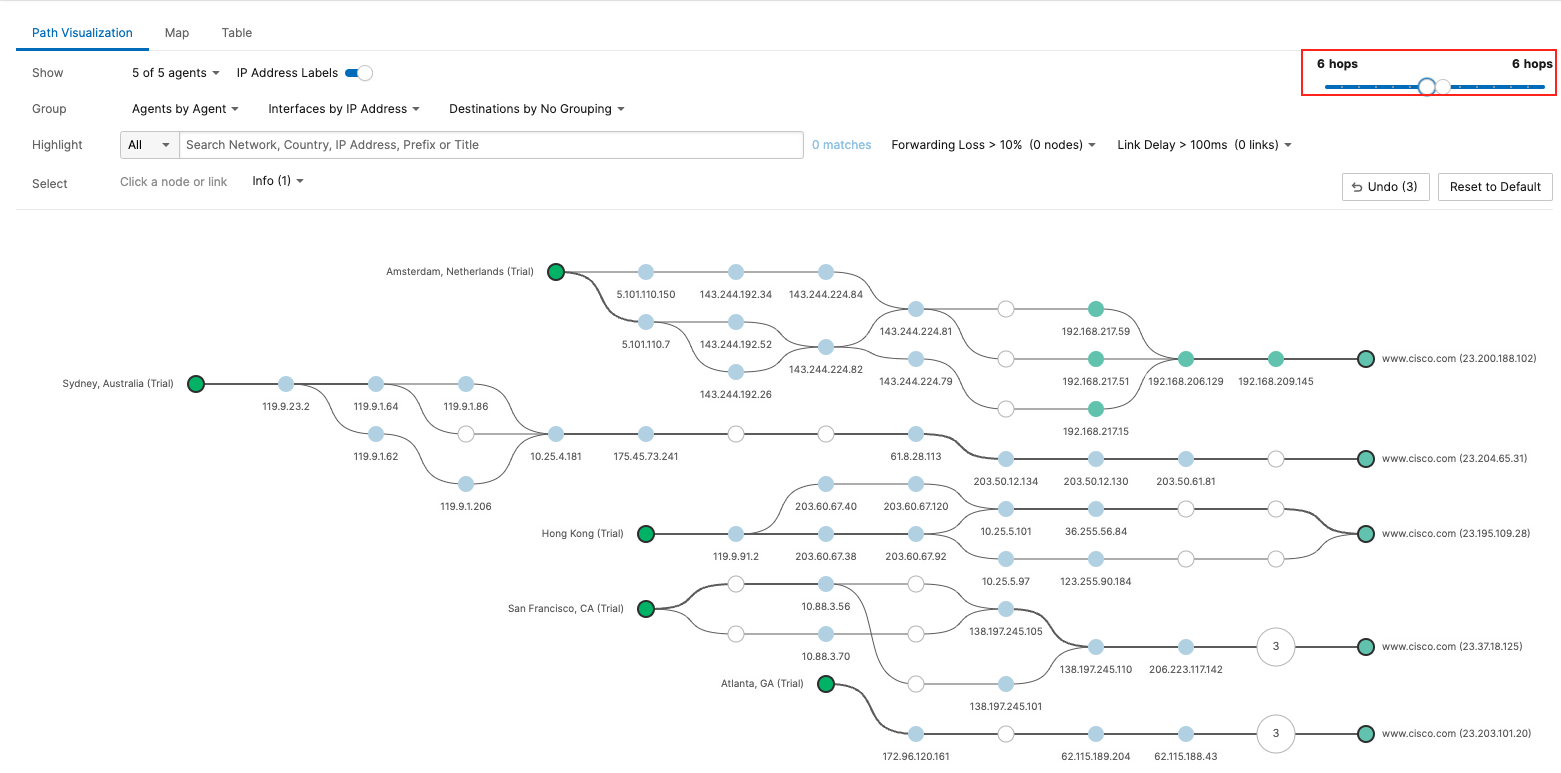Click the node labeled 192.168.206.129
Image resolution: width=1561 pixels, height=773 pixels.
(1186, 359)
